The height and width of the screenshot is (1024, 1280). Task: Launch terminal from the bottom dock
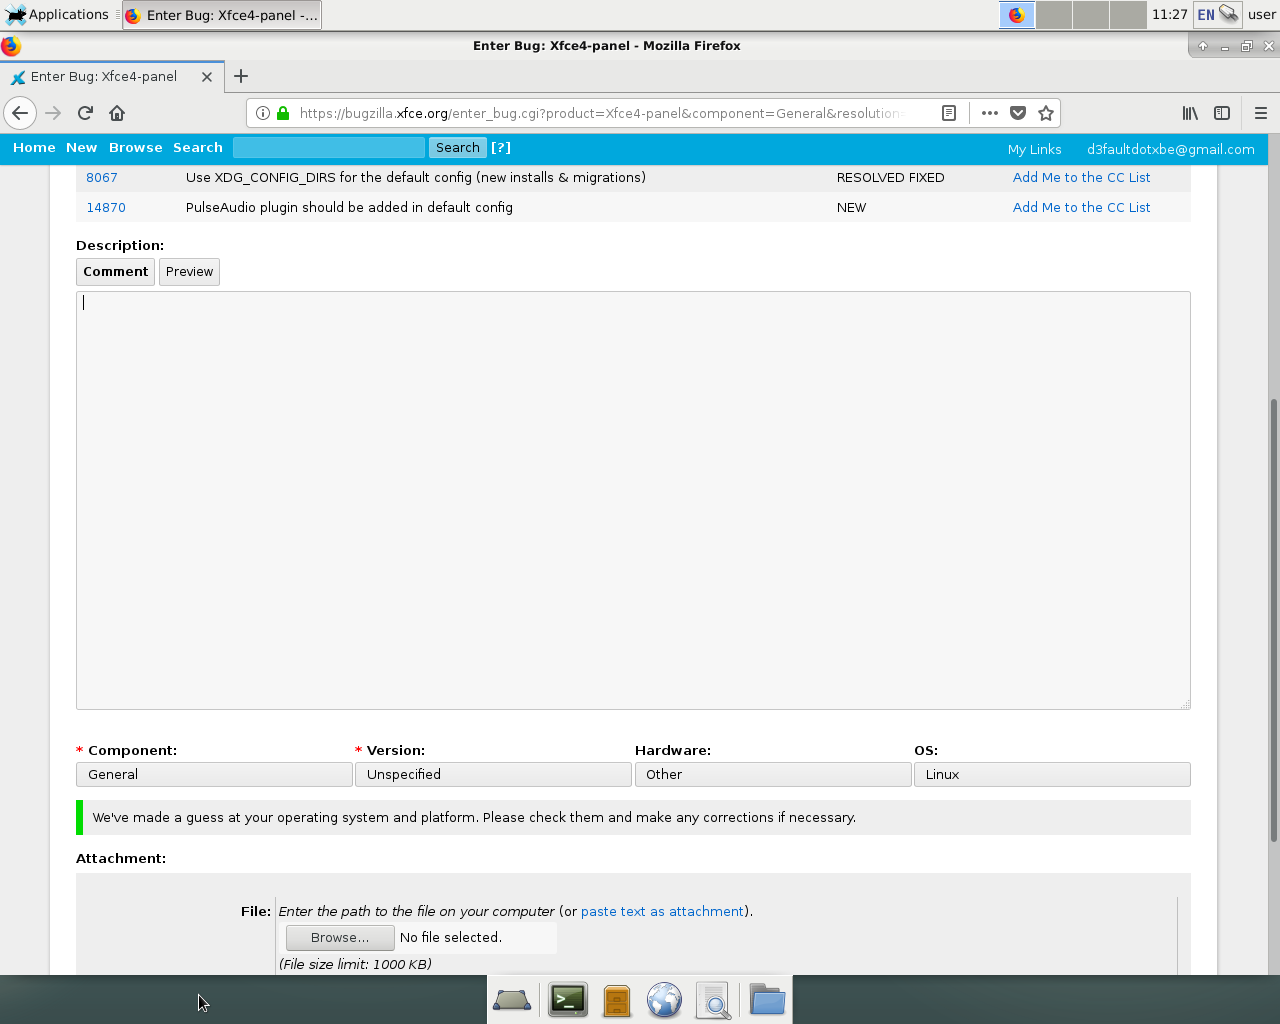pos(568,1000)
